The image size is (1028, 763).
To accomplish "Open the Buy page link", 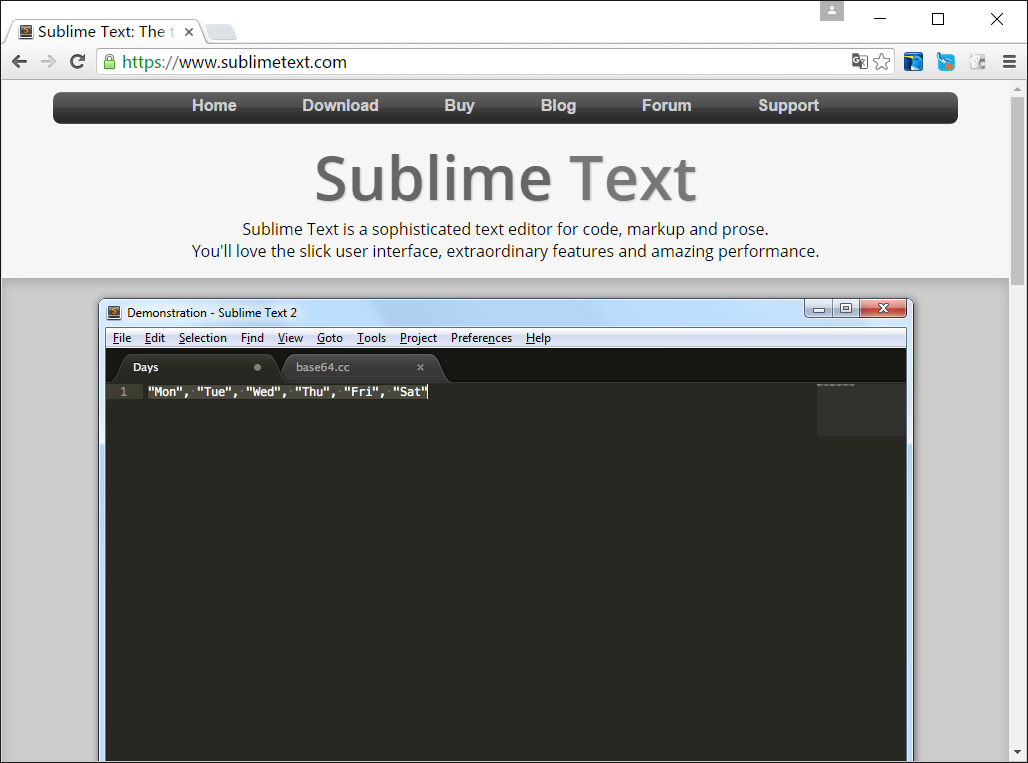I will pyautogui.click(x=459, y=106).
